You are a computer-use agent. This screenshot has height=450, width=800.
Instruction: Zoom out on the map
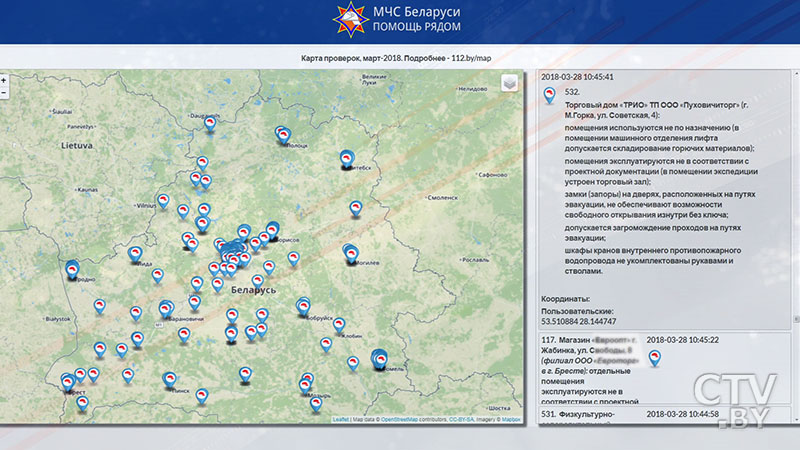tap(4, 93)
